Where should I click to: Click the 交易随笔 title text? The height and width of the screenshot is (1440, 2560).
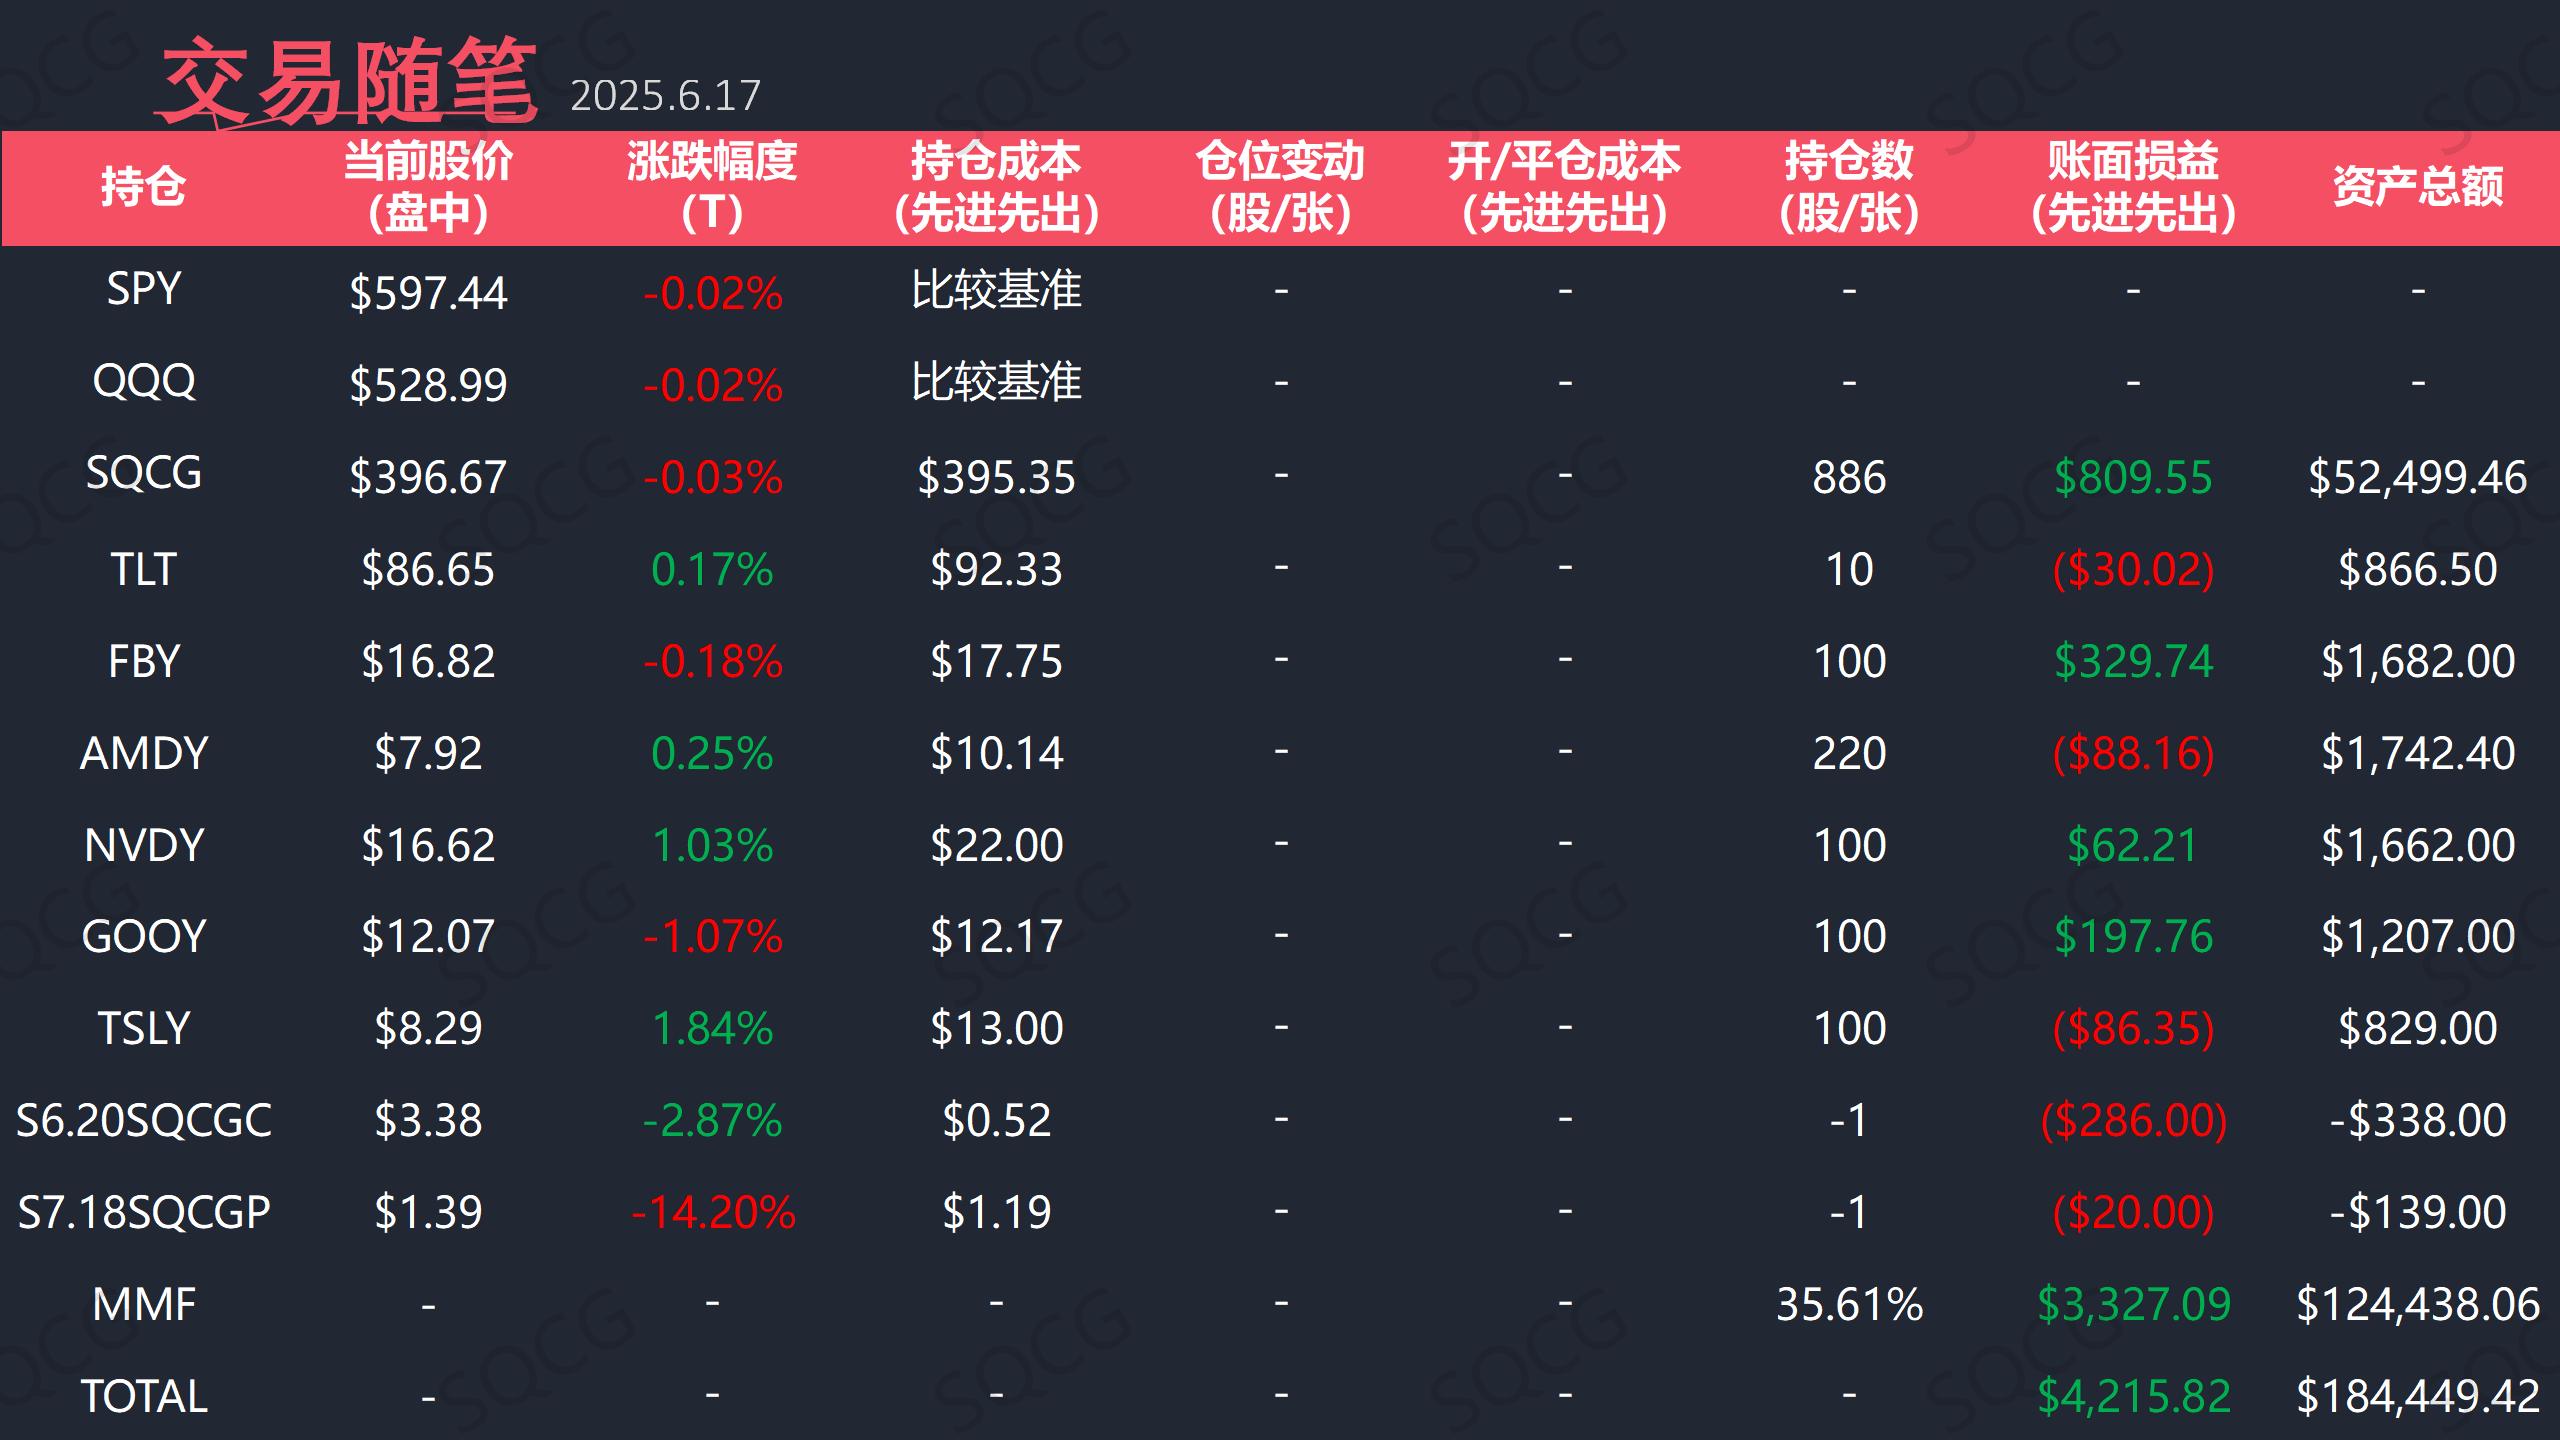coord(346,81)
